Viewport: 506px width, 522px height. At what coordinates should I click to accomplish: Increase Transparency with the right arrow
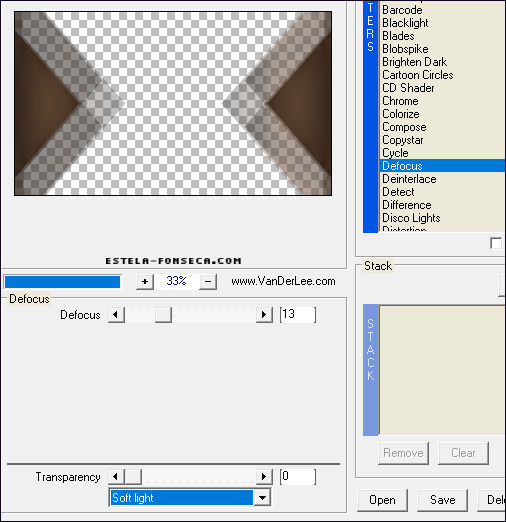(x=264, y=477)
